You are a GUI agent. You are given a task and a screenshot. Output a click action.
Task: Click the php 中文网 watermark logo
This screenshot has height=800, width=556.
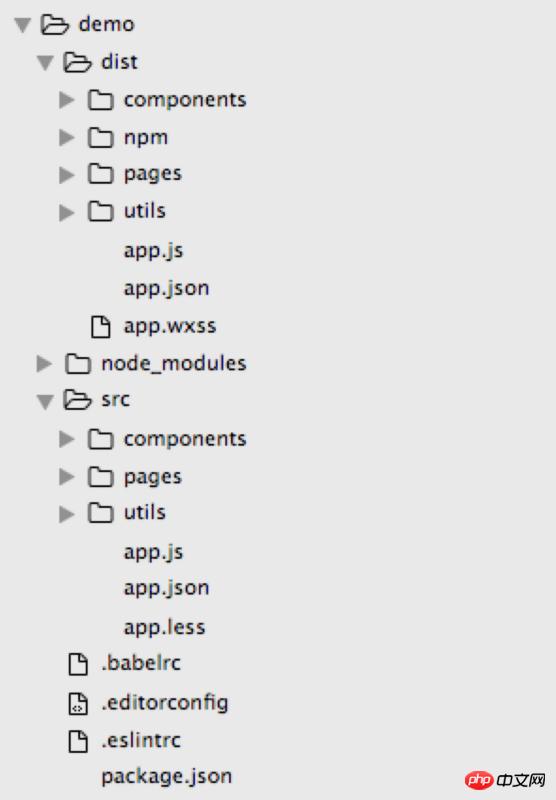pos(505,780)
